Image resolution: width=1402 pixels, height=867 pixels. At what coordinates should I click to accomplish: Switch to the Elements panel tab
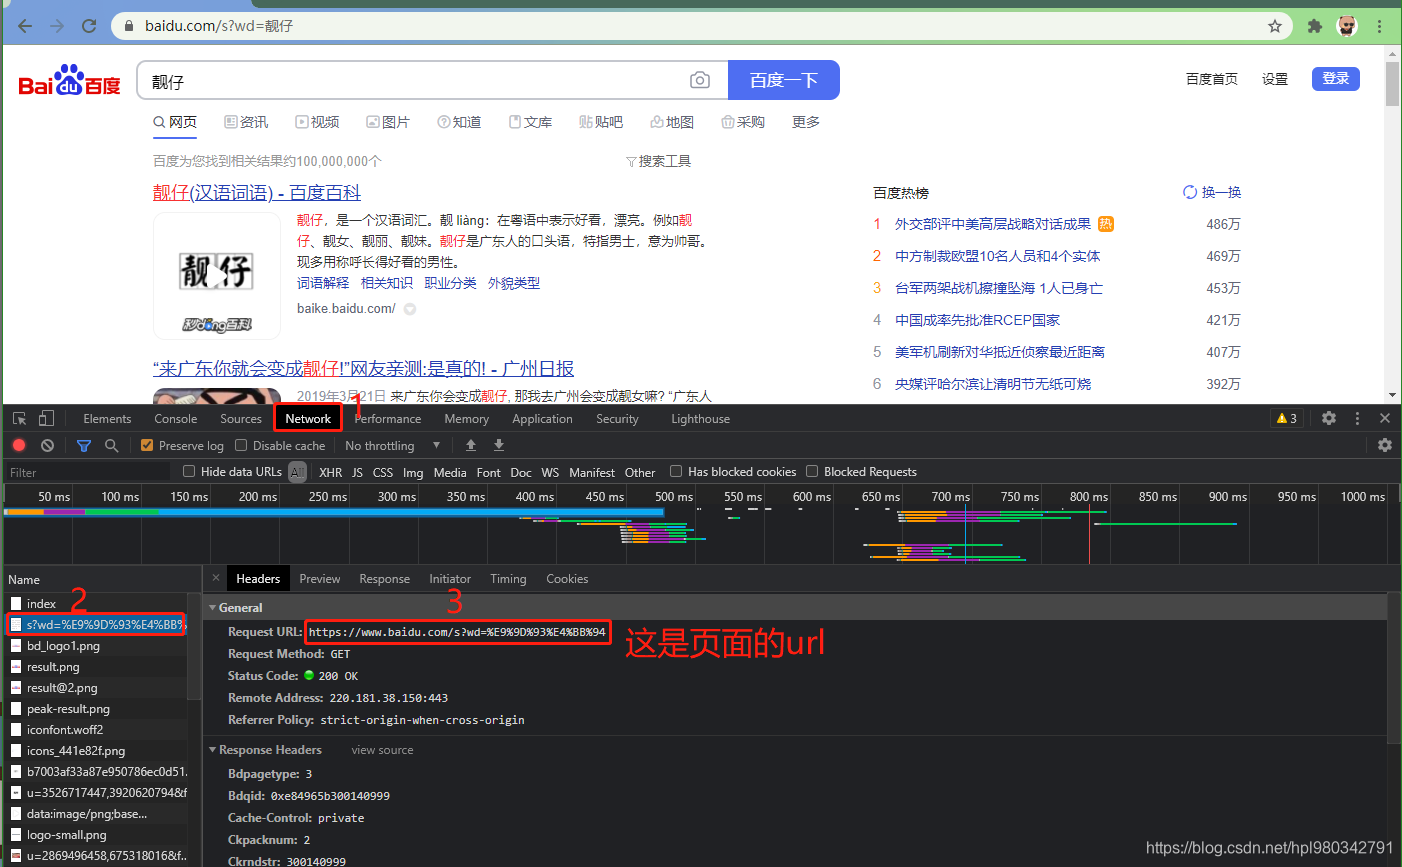[107, 418]
